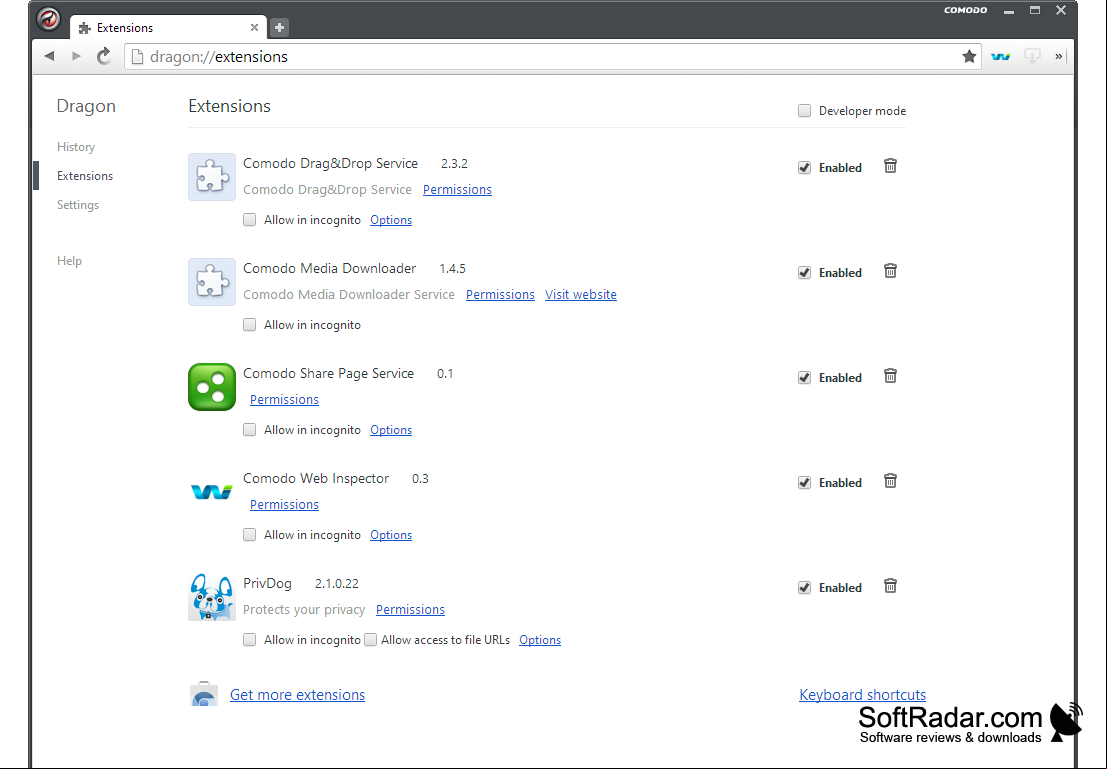The image size is (1107, 769).
Task: Show hidden toolbar items with the chevron
Action: point(1058,56)
